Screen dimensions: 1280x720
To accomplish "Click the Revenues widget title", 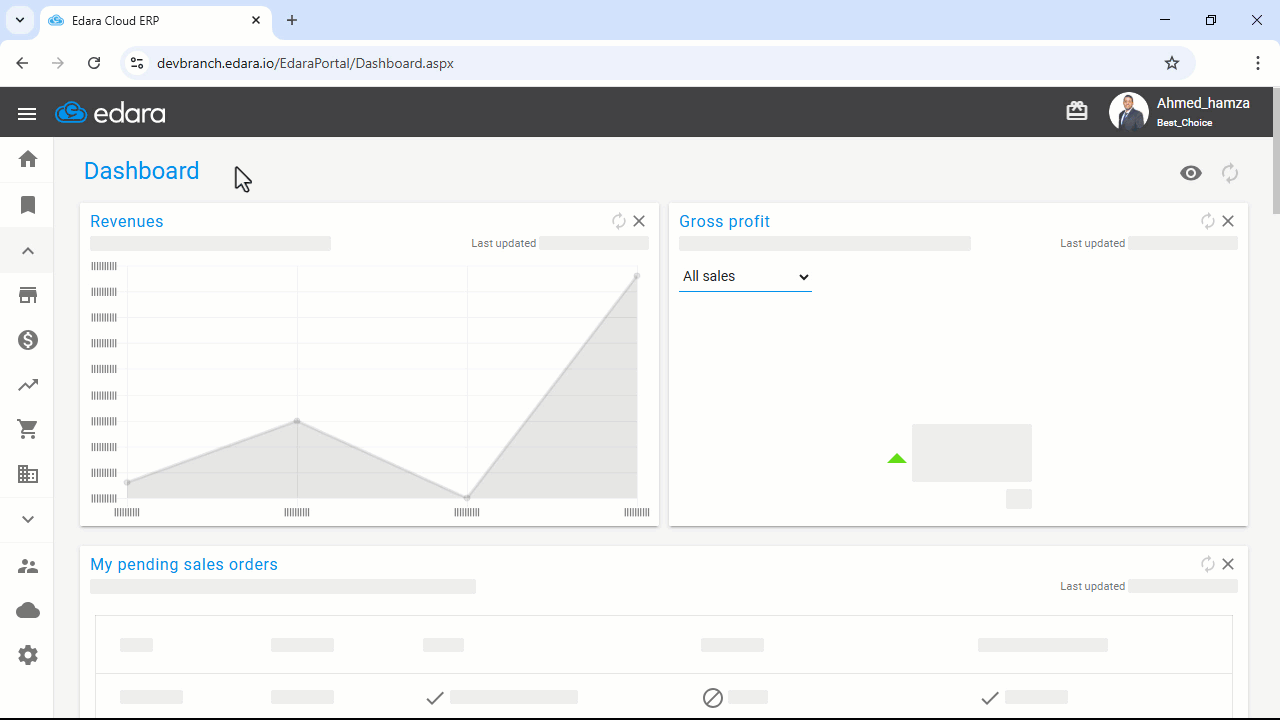I will [127, 221].
